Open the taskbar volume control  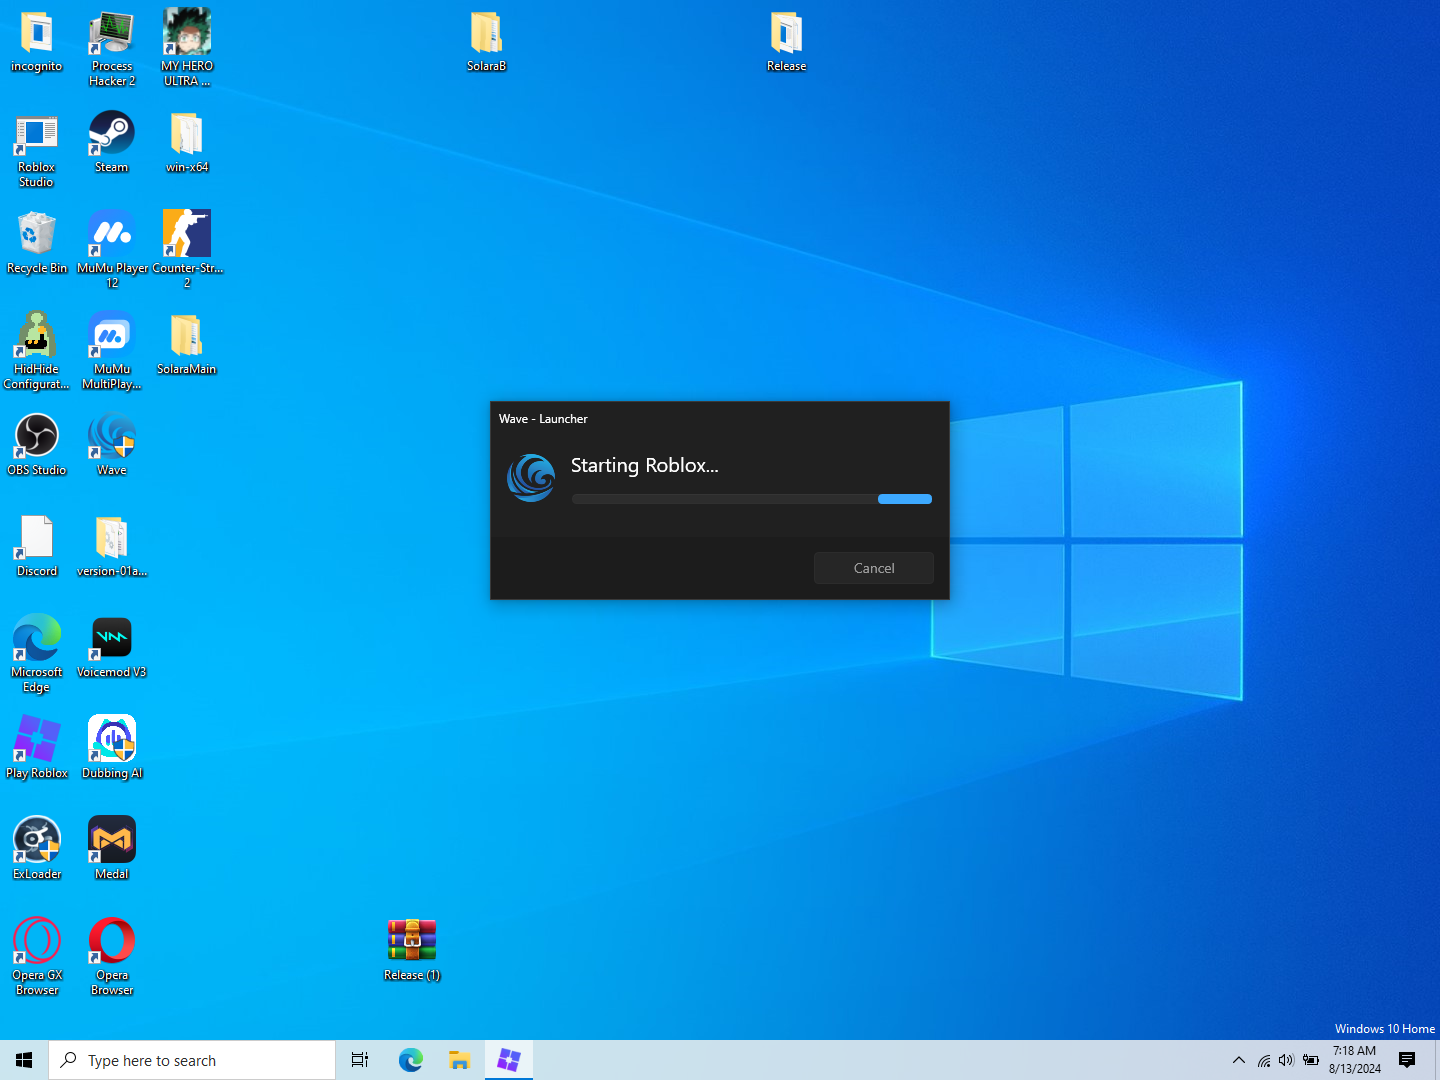tap(1286, 1060)
